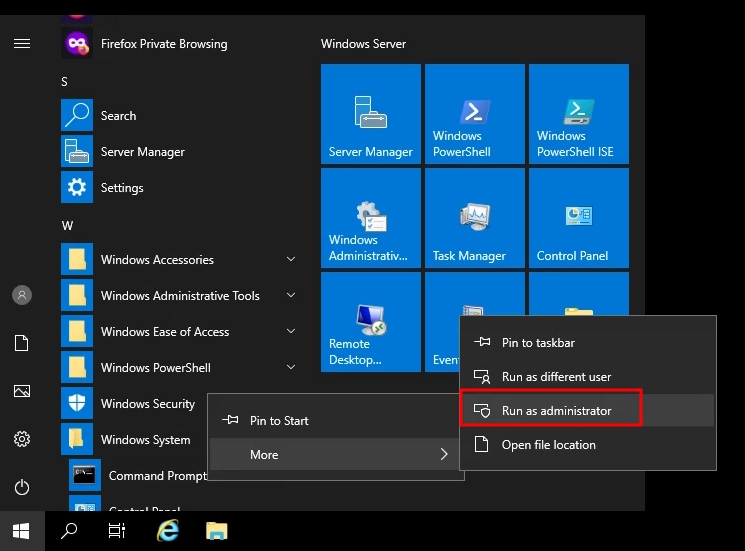Image resolution: width=745 pixels, height=551 pixels.
Task: Select Open file location
Action: click(548, 445)
